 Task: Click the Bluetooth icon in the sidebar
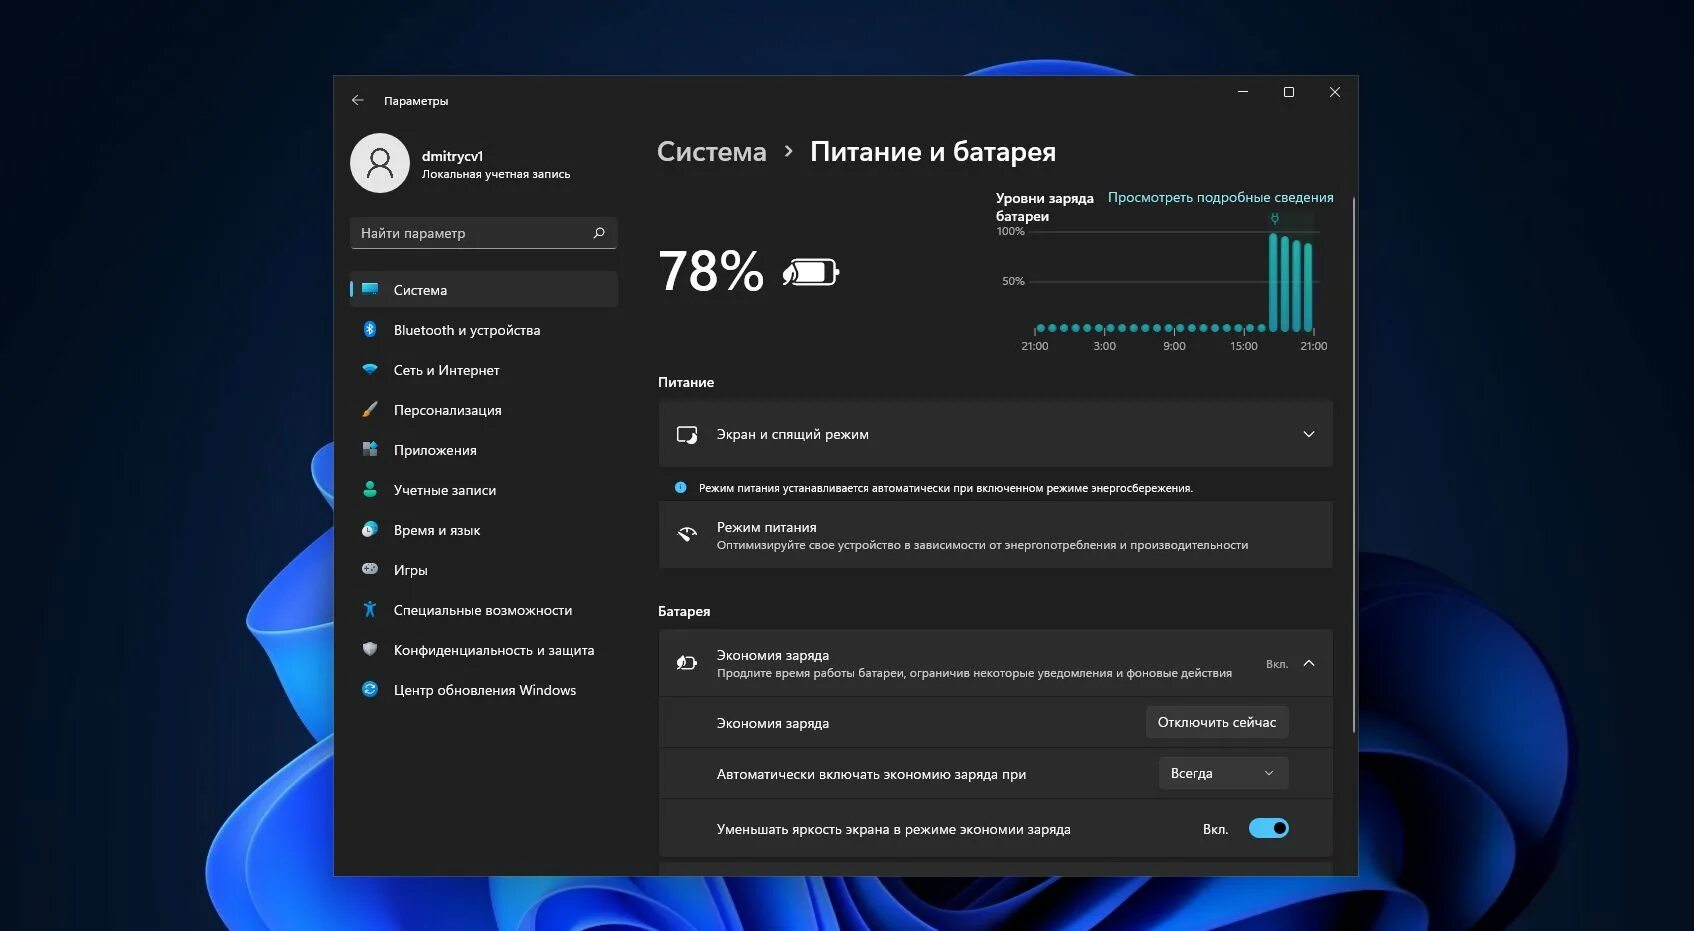click(x=370, y=329)
